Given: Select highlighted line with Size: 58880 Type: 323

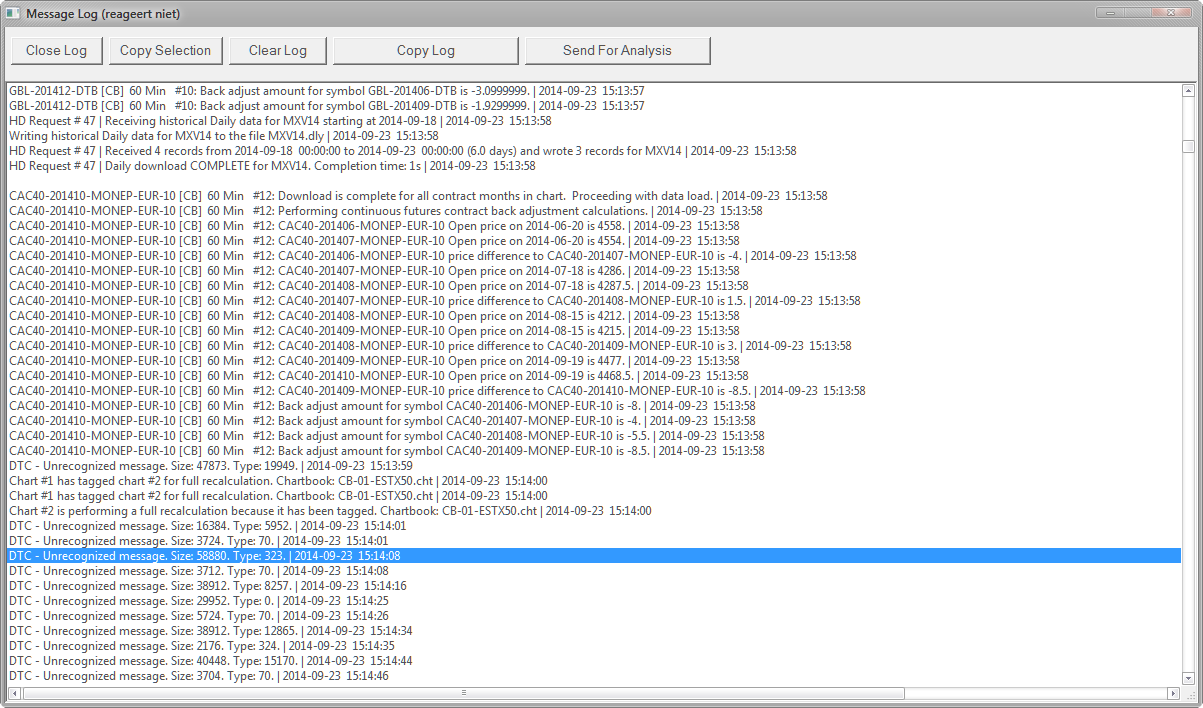Looking at the screenshot, I should pyautogui.click(x=594, y=556).
